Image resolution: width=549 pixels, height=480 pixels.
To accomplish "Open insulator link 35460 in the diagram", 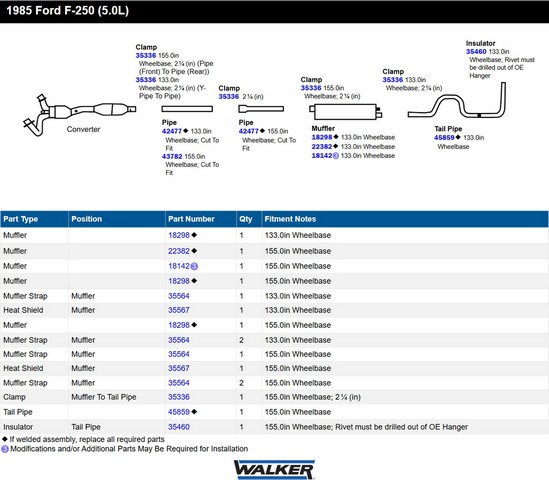I will pyautogui.click(x=476, y=51).
